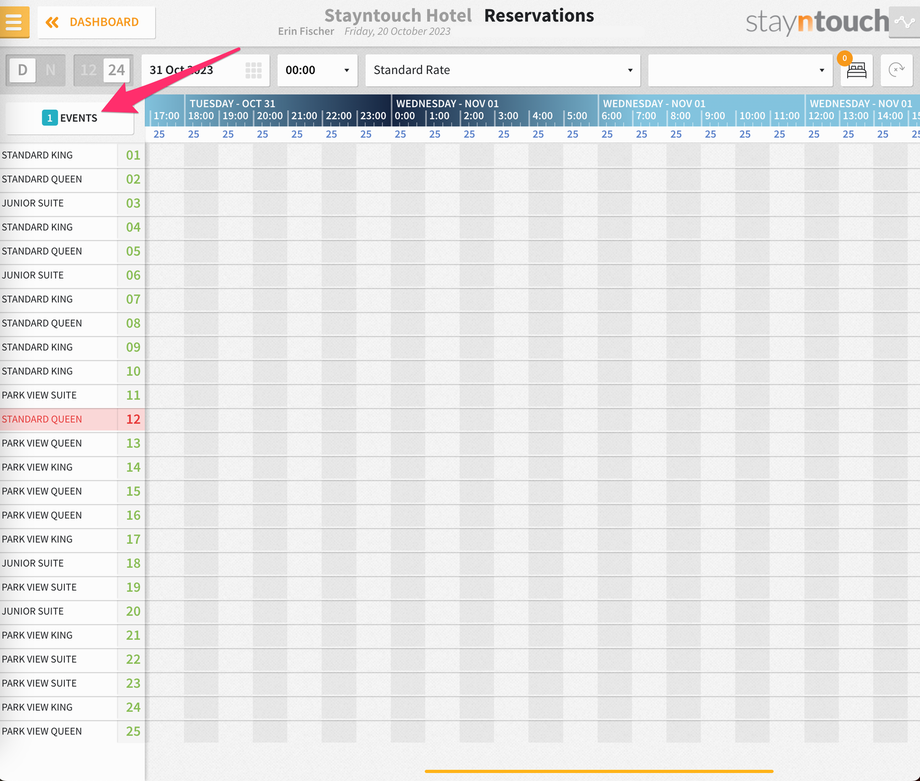Open the hamburger main menu
Viewport: 920px width, 781px height.
pyautogui.click(x=14, y=22)
